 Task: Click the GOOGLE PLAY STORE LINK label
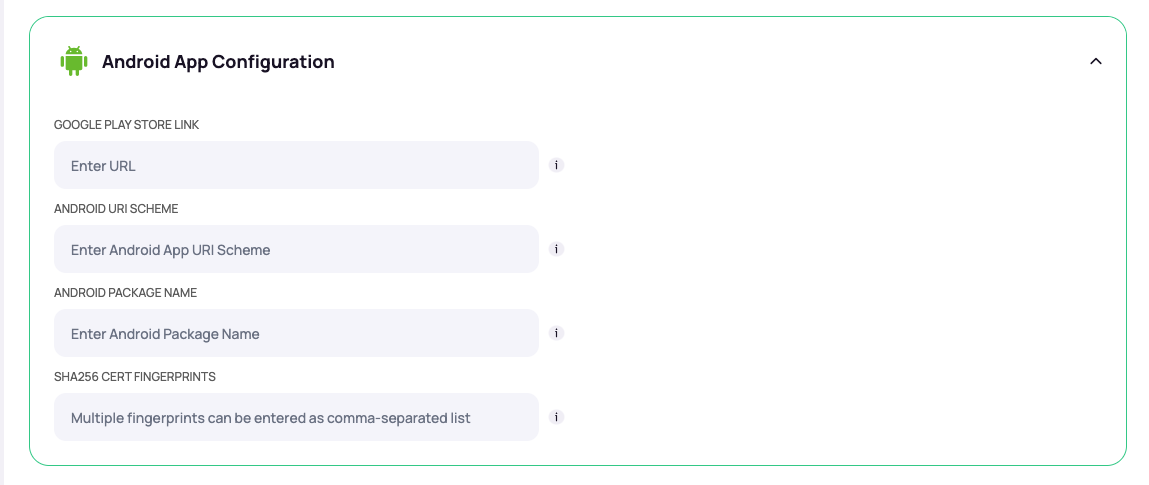click(x=126, y=125)
